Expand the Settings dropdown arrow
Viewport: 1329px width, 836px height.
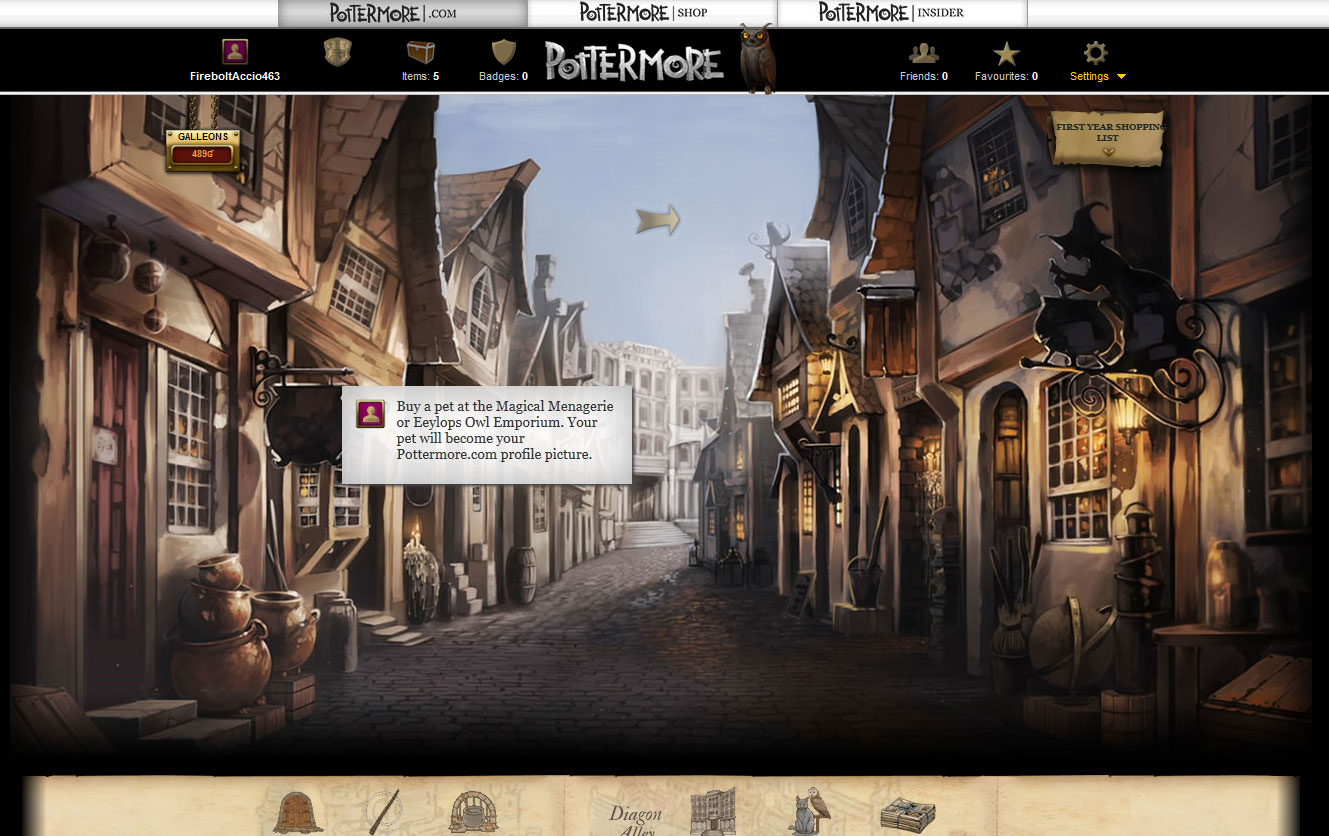tap(1121, 77)
